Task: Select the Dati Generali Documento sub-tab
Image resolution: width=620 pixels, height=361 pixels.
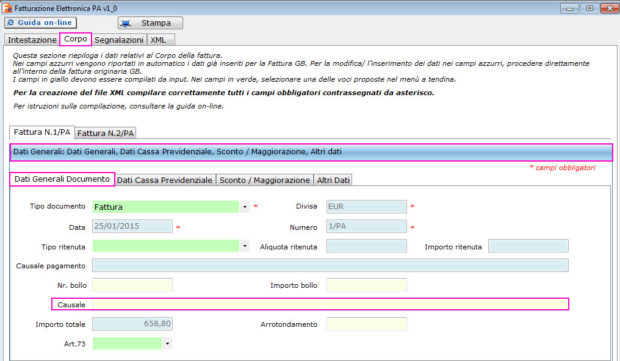Action: [62, 179]
